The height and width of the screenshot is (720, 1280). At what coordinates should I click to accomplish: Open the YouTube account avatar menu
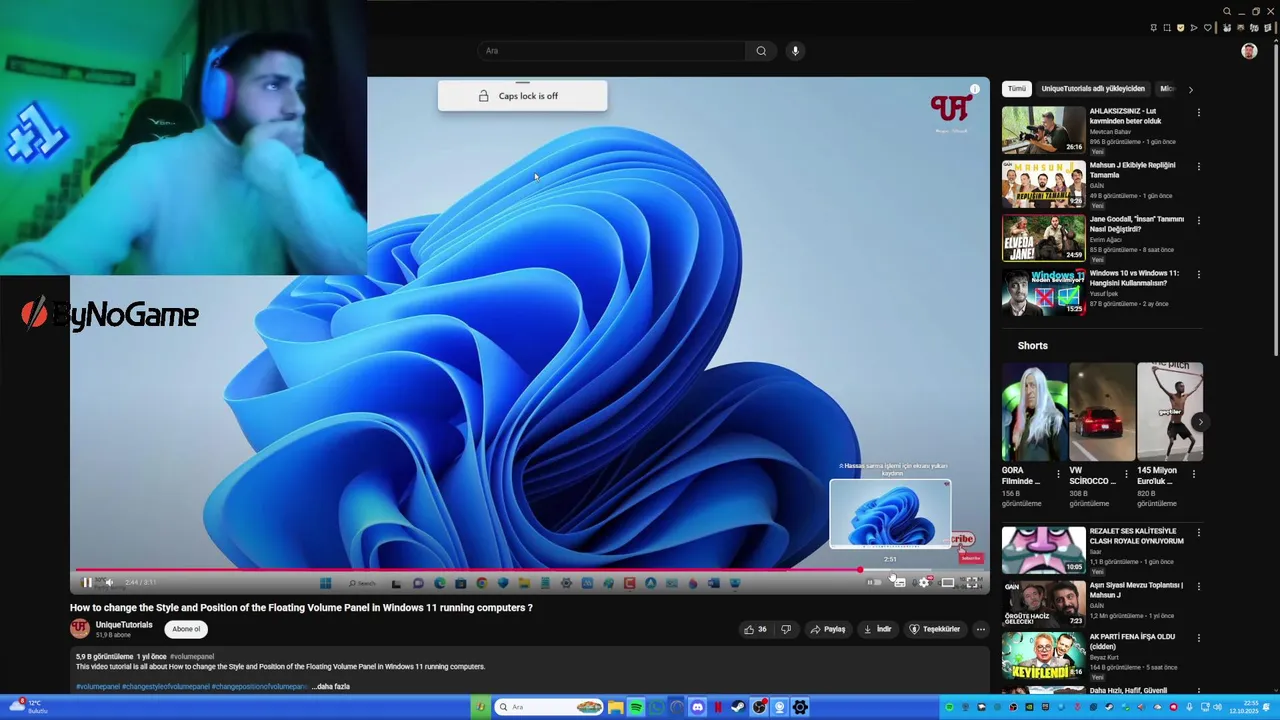1249,51
